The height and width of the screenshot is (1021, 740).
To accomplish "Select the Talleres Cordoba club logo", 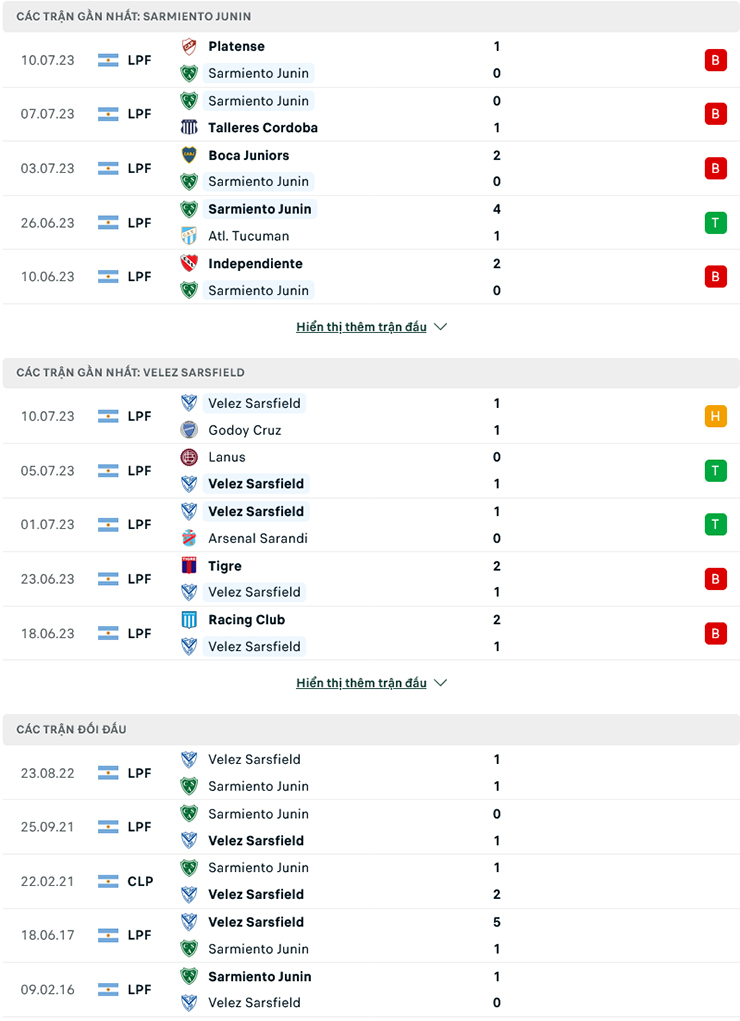I will click(x=190, y=127).
